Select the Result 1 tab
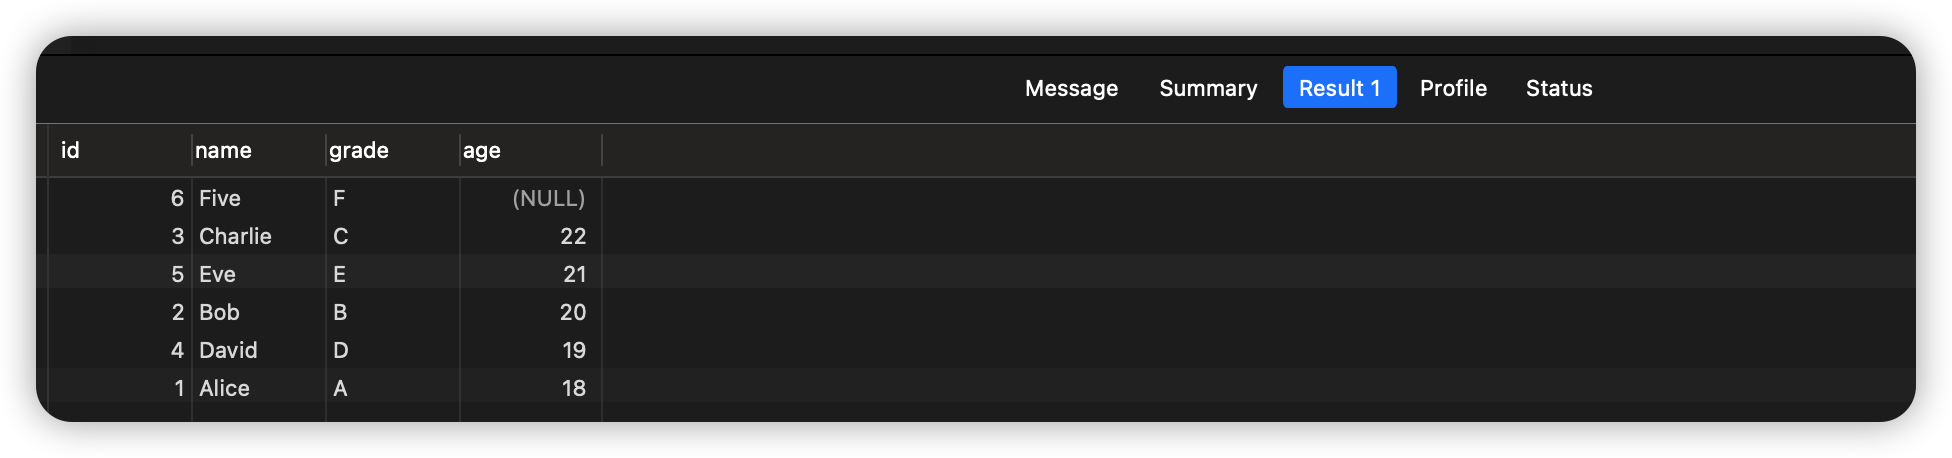Viewport: 1952px width, 458px height. 1339,88
